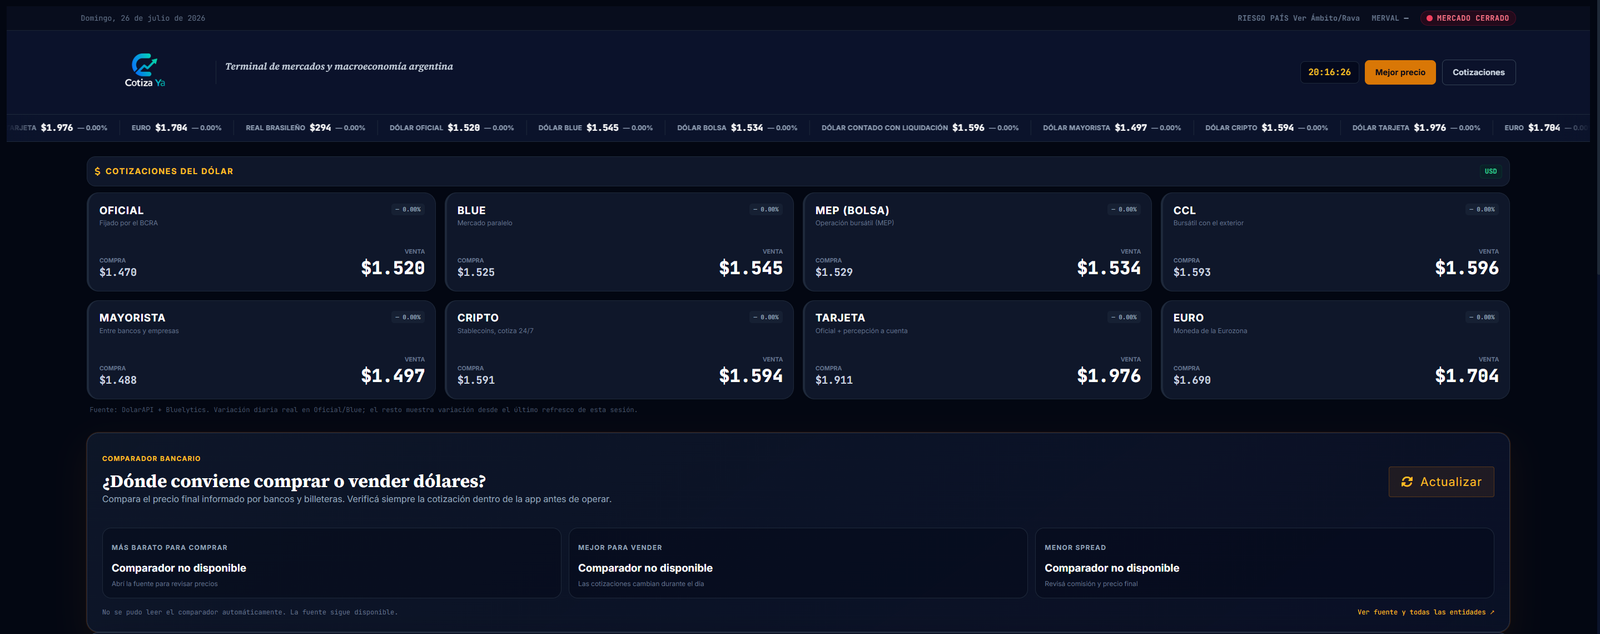Viewport: 1600px width, 634px height.
Task: Click the BLUE card variation badge
Action: [766, 209]
